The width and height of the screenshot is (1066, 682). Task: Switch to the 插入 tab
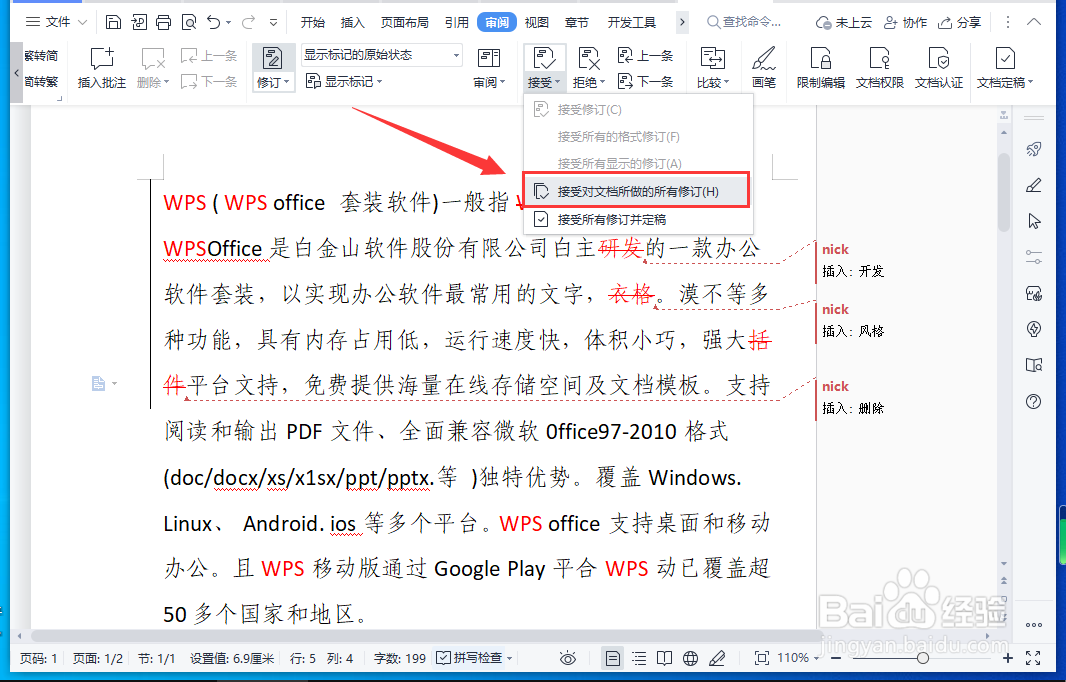[352, 22]
